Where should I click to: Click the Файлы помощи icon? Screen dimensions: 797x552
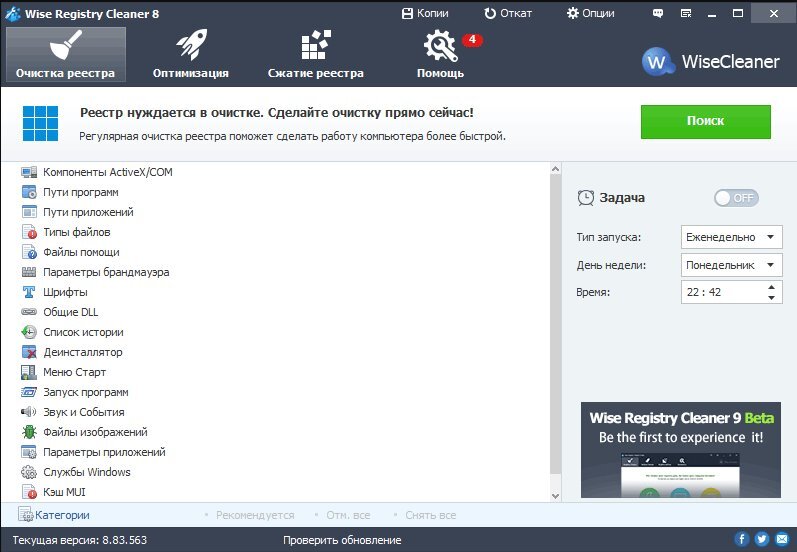pyautogui.click(x=29, y=252)
